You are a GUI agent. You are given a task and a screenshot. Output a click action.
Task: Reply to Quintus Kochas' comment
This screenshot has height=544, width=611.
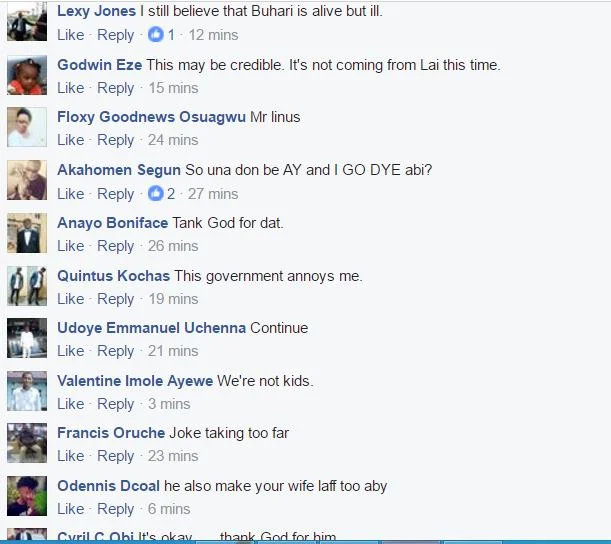pyautogui.click(x=116, y=299)
